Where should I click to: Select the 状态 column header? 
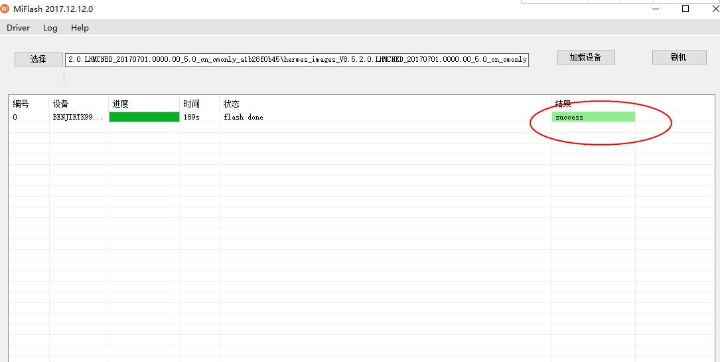click(x=231, y=104)
